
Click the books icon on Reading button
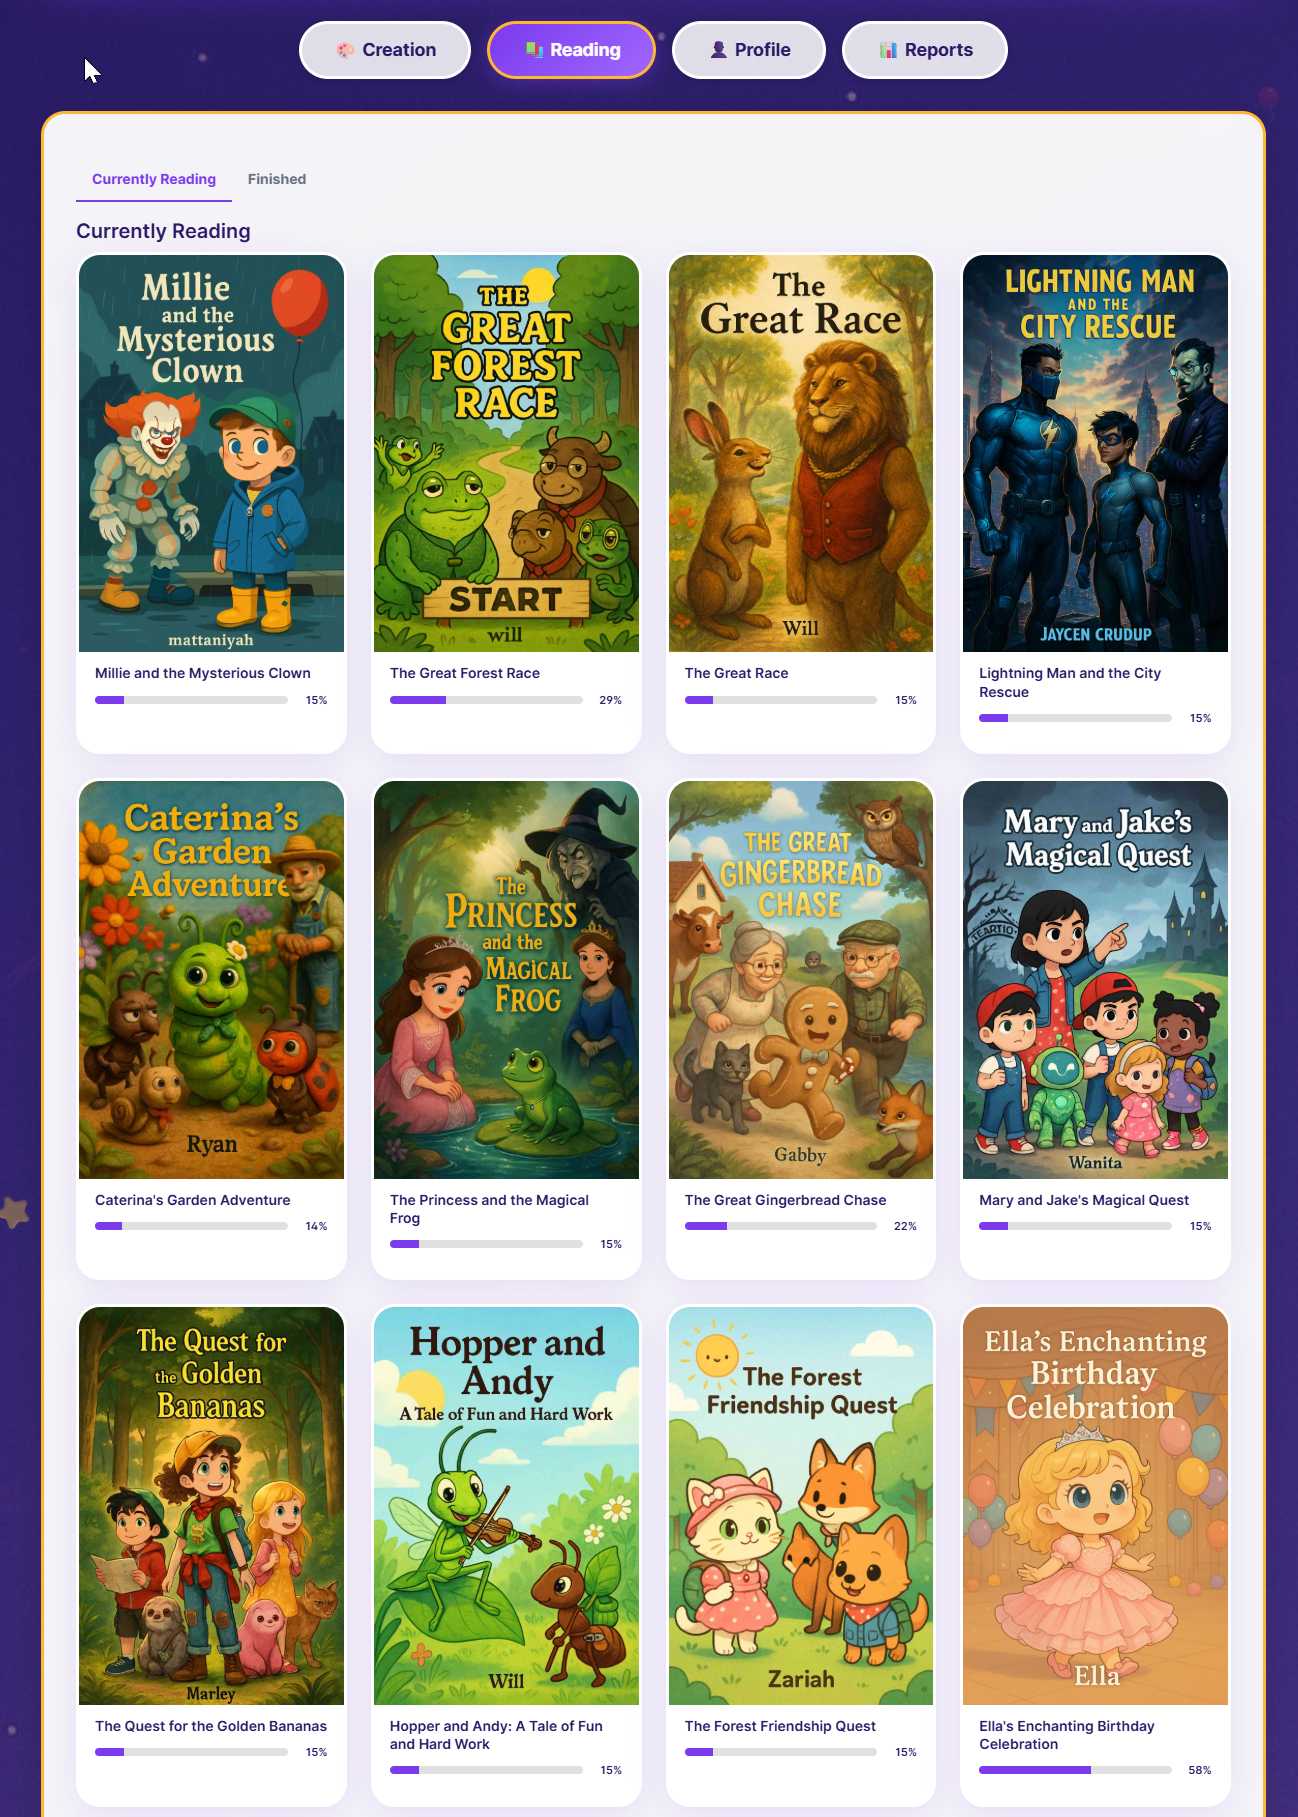pos(534,50)
